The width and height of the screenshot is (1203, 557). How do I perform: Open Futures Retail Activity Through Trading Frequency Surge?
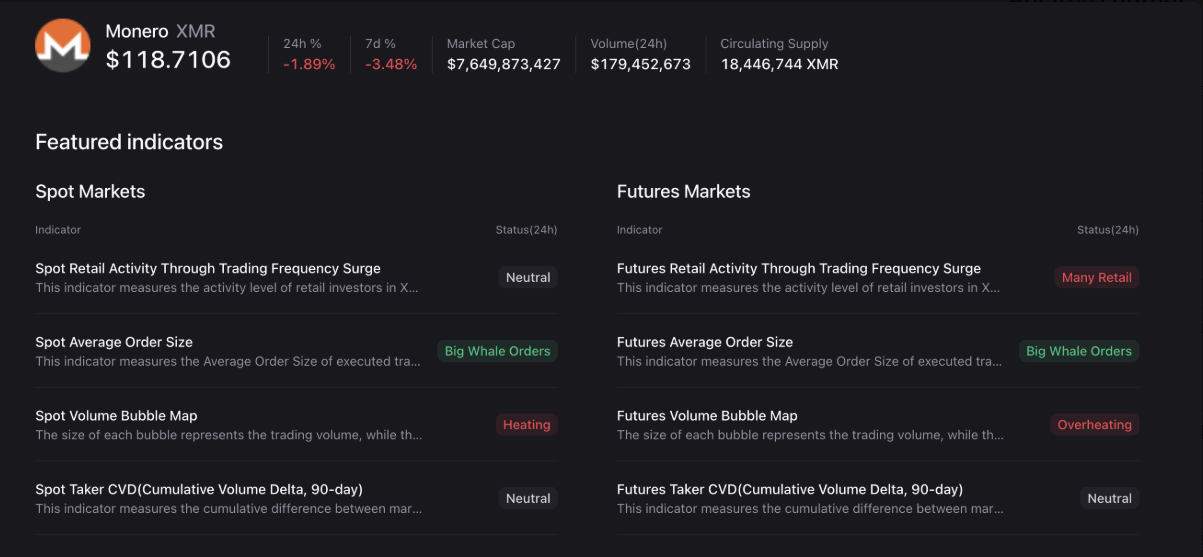[x=798, y=268]
